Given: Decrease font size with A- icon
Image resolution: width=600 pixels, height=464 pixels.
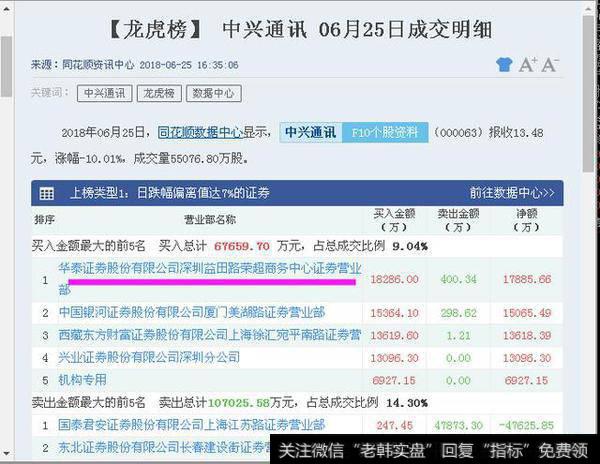Looking at the screenshot, I should [x=550, y=65].
